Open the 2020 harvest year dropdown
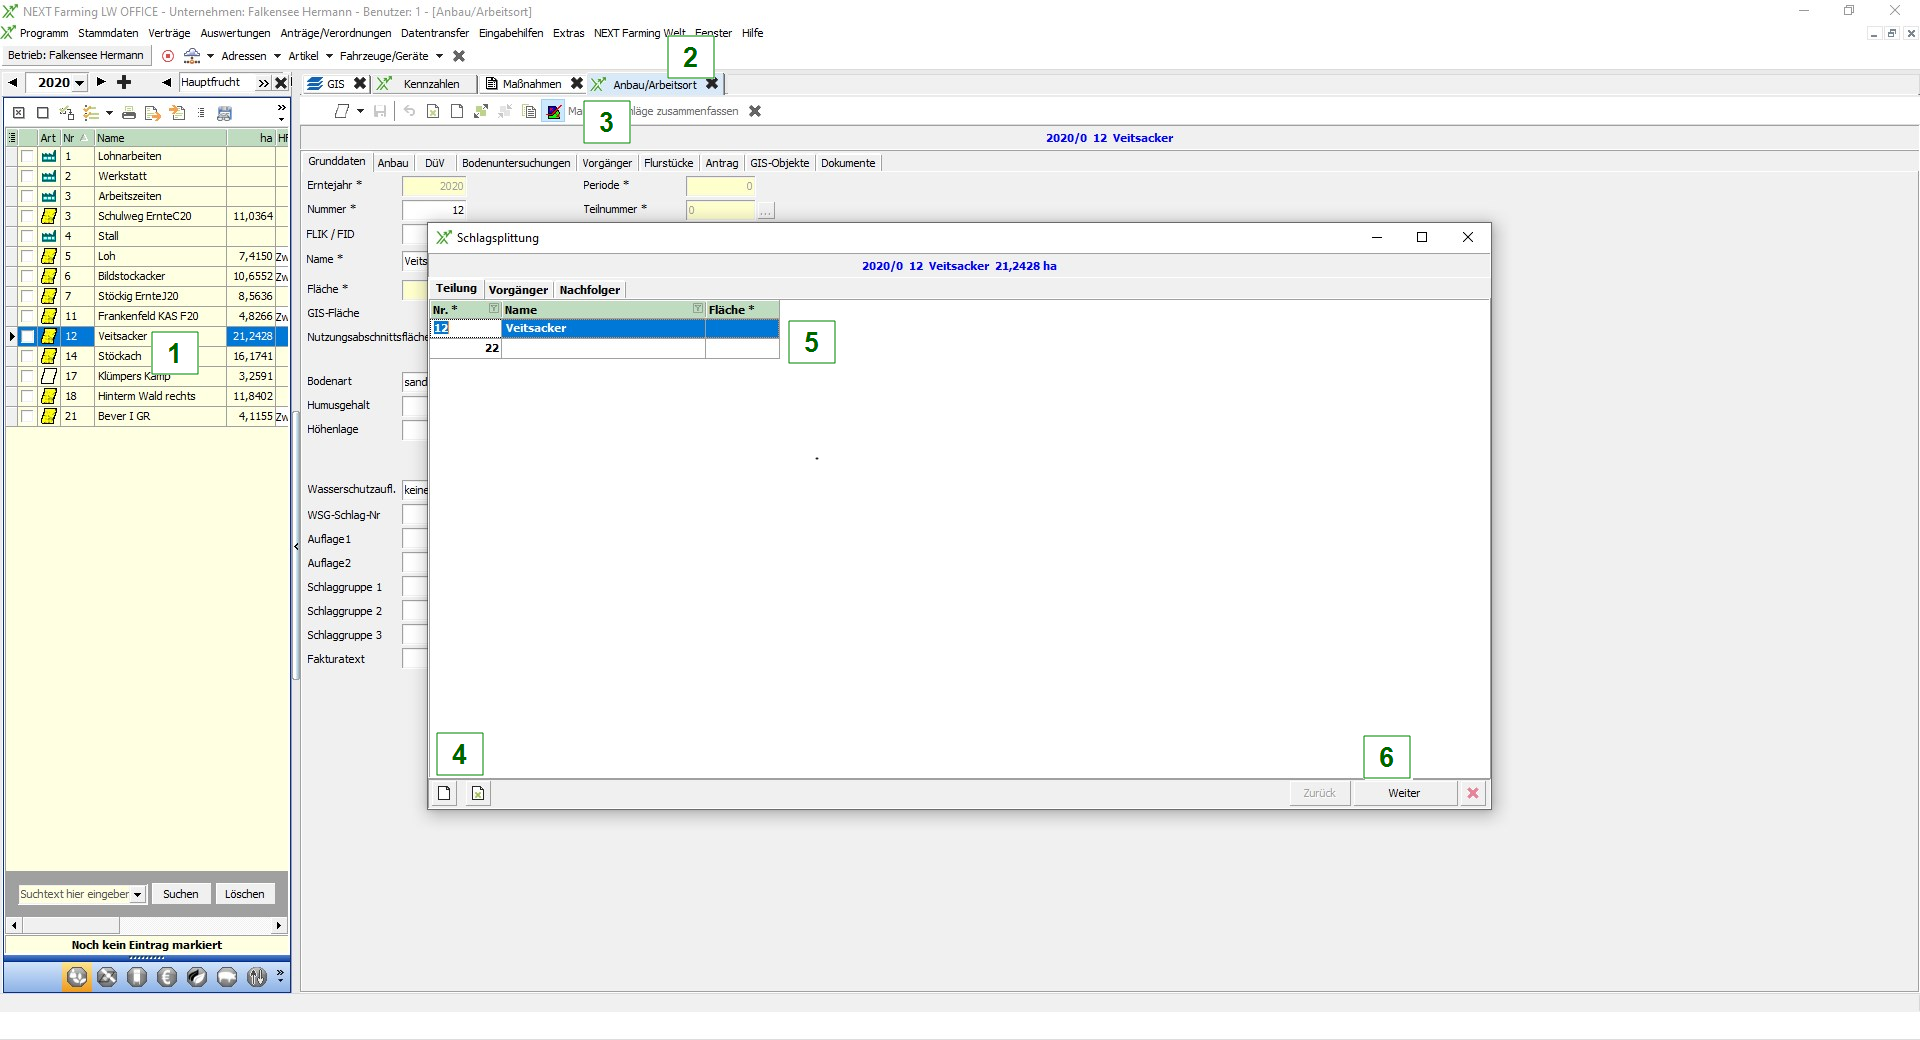The width and height of the screenshot is (1920, 1040). coord(79,83)
